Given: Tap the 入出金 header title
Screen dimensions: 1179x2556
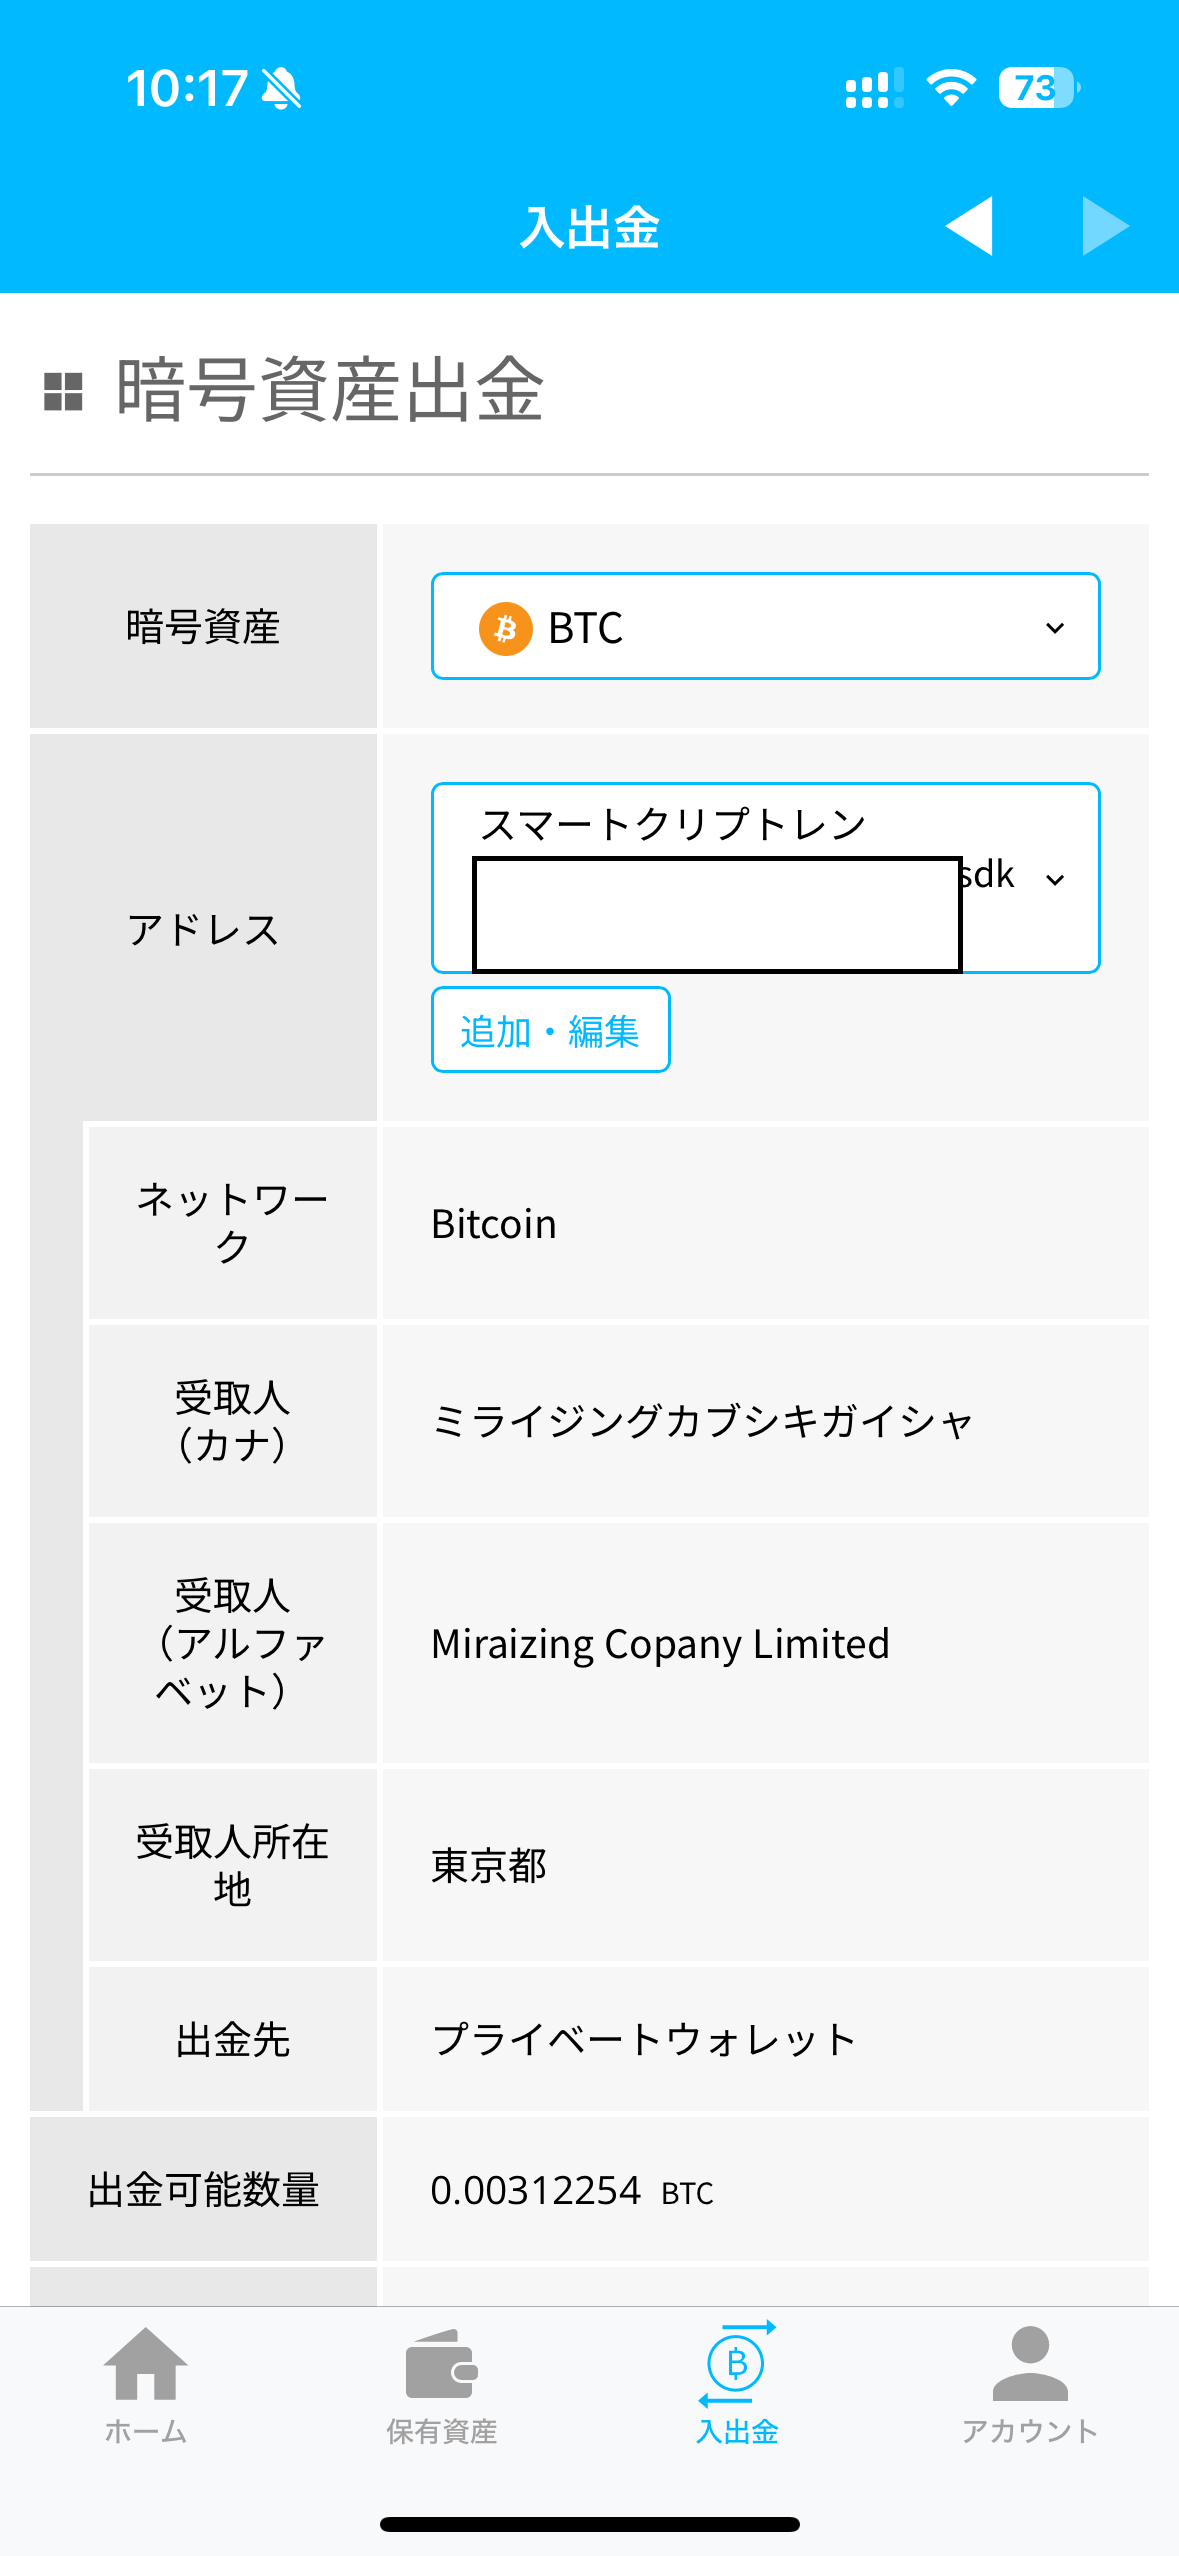Looking at the screenshot, I should point(589,228).
